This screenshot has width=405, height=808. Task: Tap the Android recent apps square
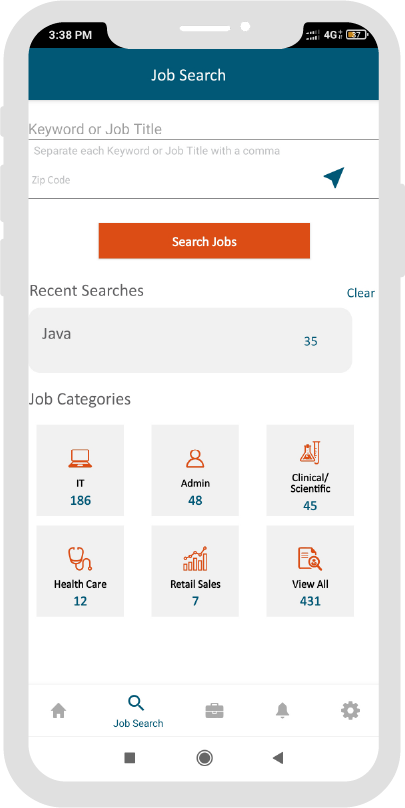click(130, 758)
